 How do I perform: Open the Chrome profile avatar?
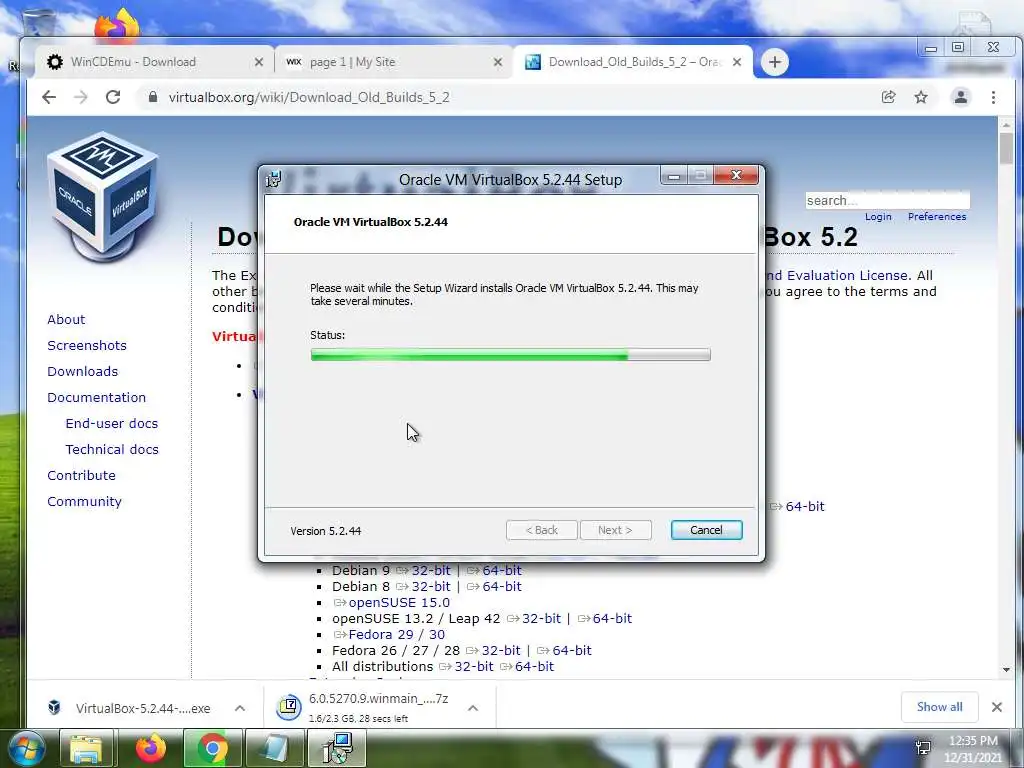tap(961, 97)
